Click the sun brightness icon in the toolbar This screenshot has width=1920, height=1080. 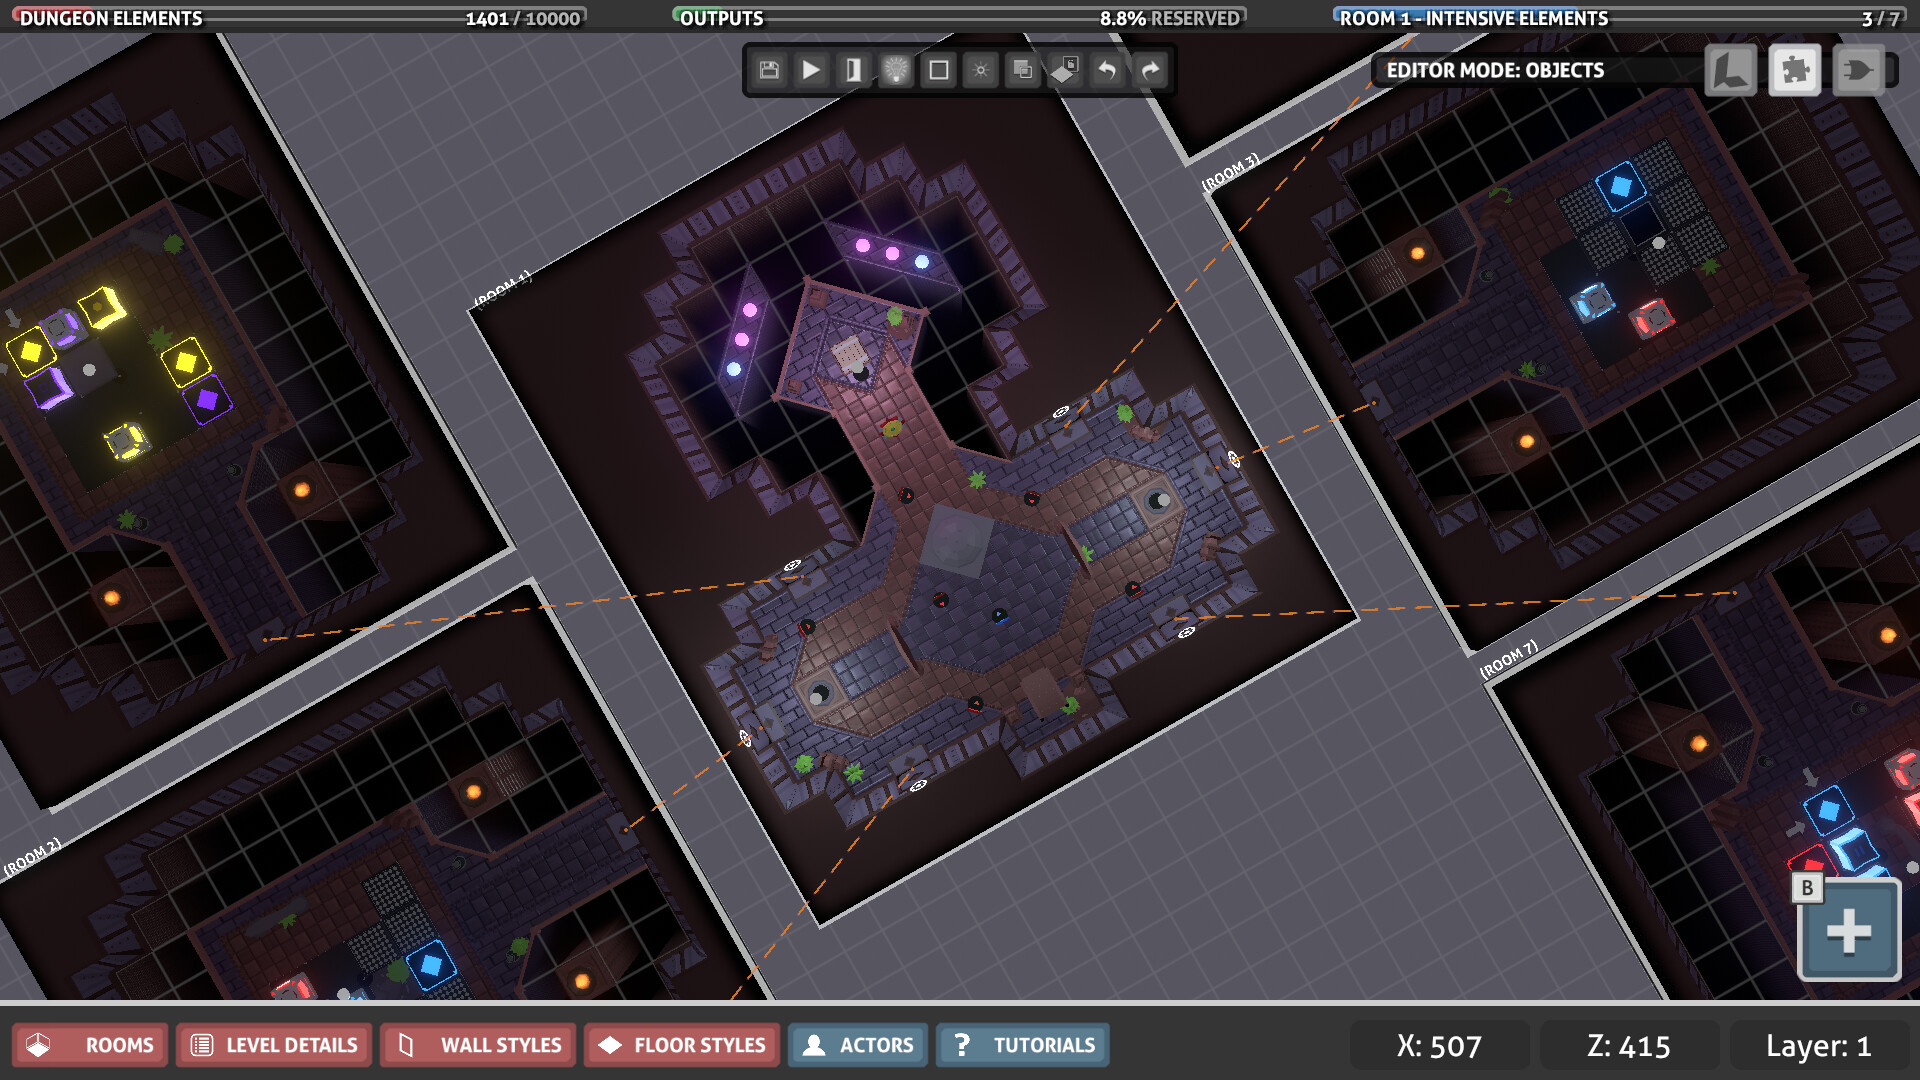pos(981,70)
